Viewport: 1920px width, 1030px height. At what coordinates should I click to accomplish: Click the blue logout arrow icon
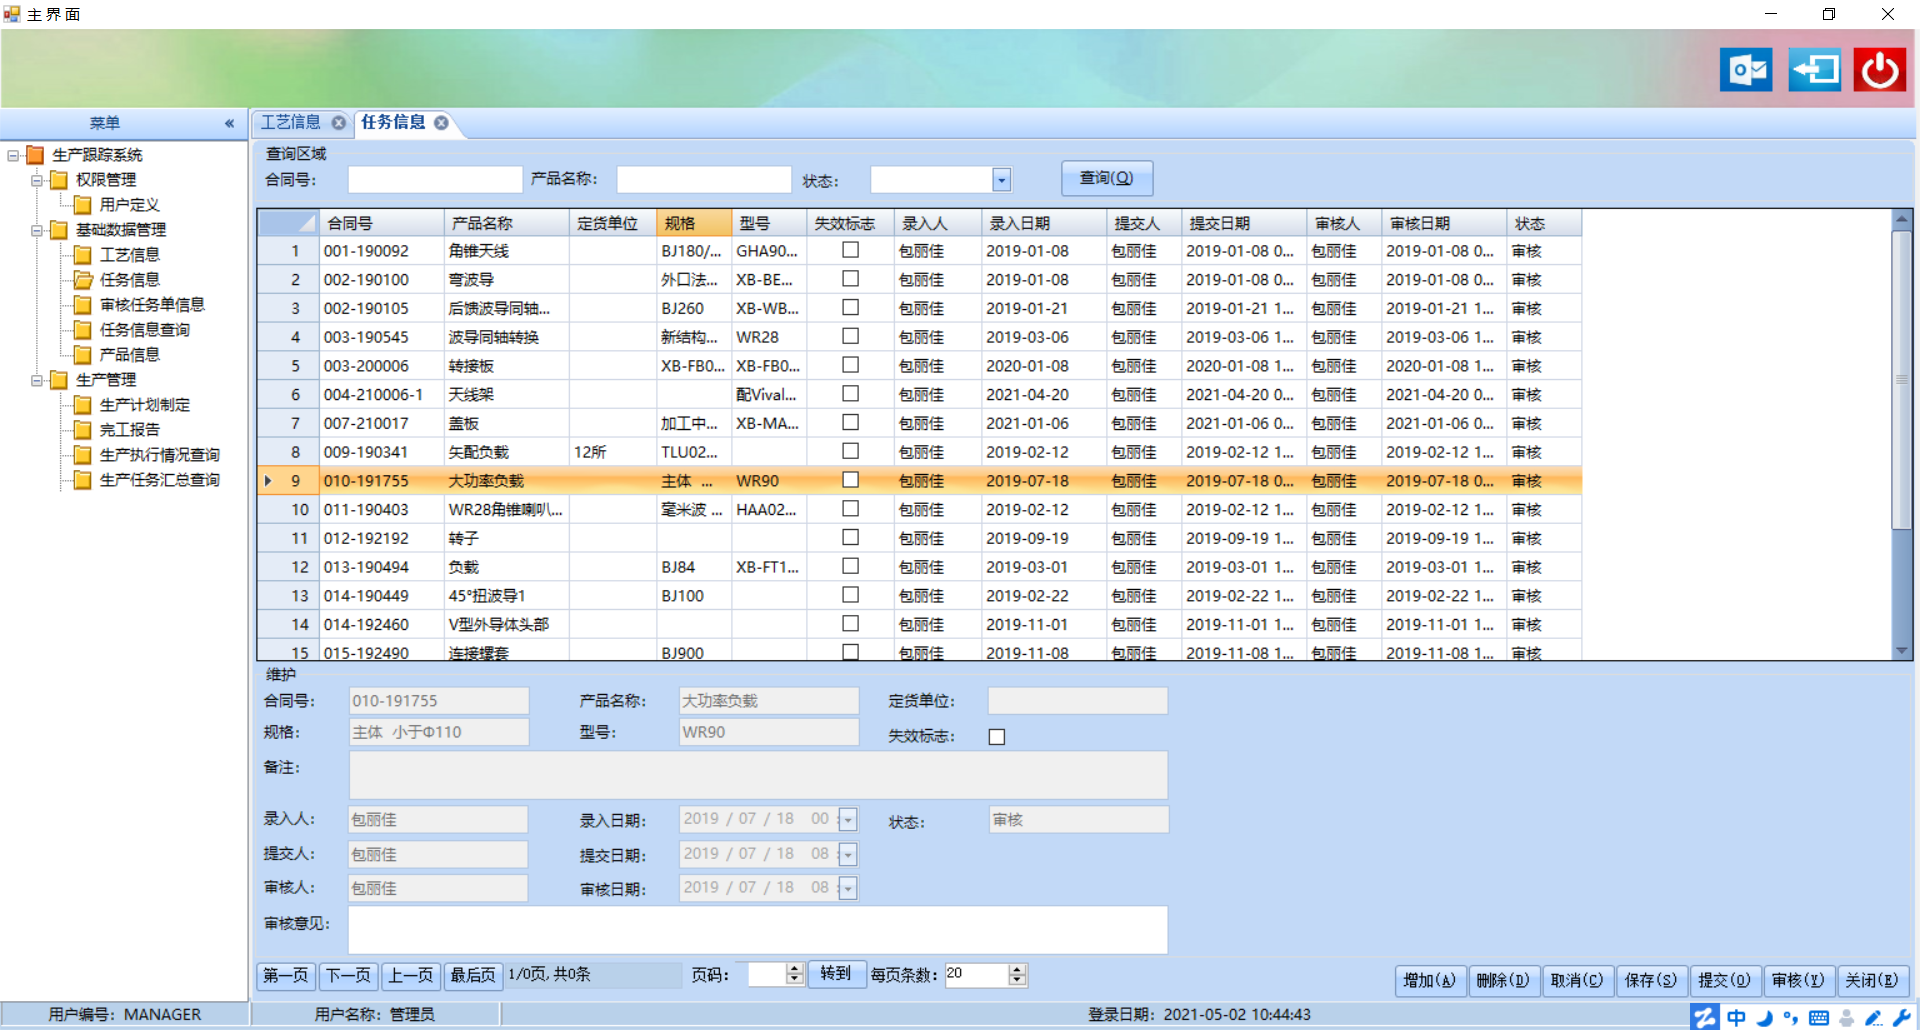pos(1814,70)
